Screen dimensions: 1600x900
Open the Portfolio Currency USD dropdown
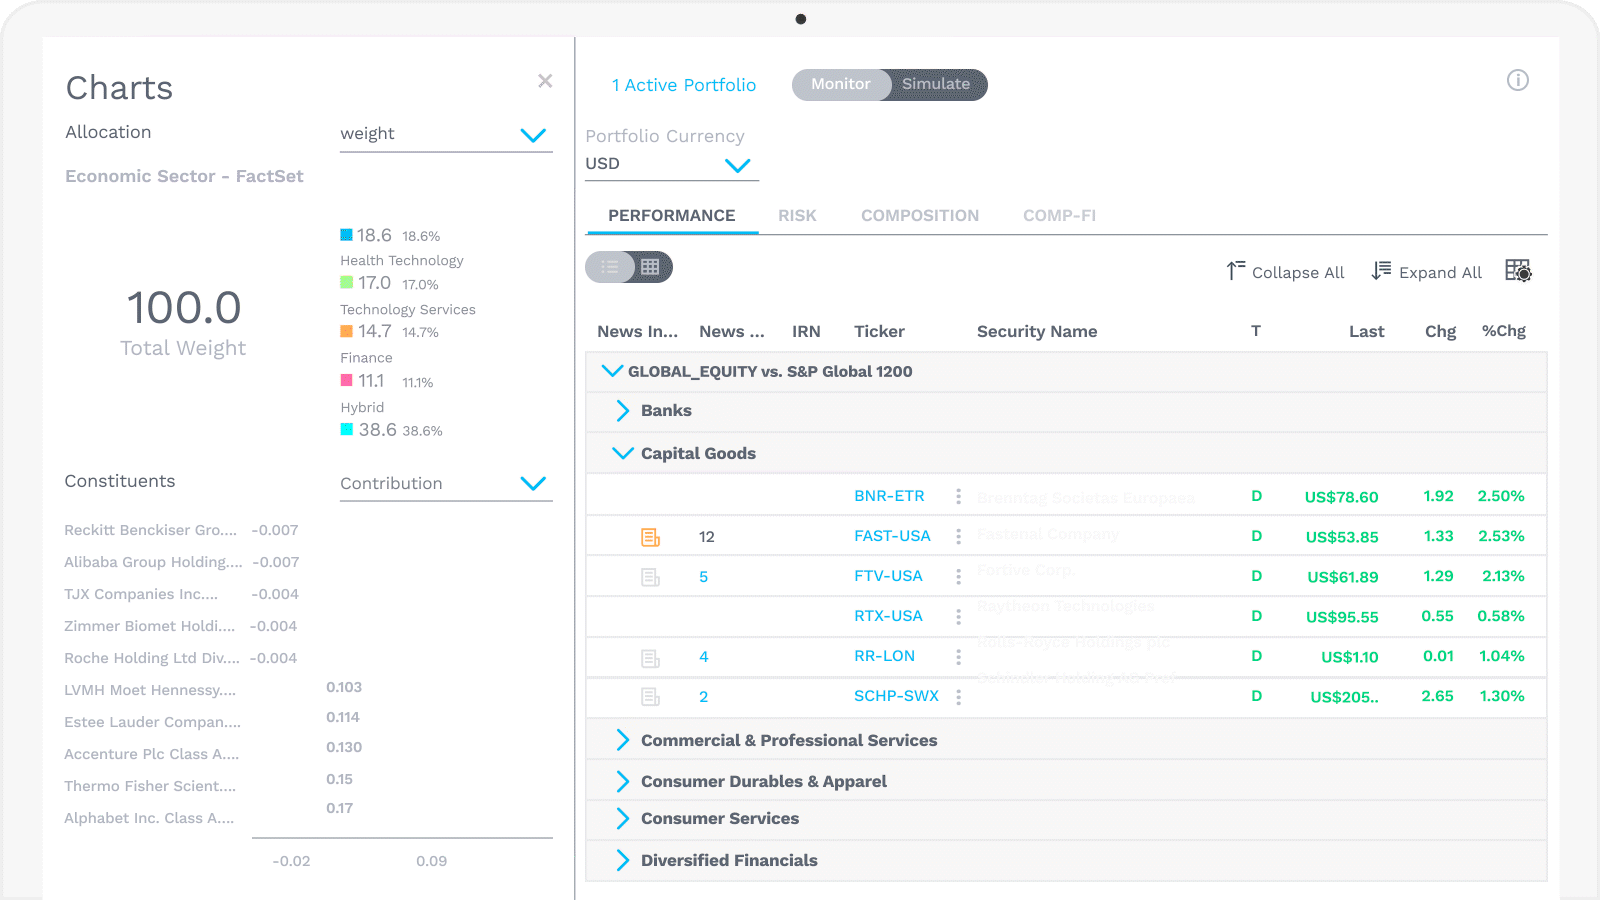click(672, 164)
